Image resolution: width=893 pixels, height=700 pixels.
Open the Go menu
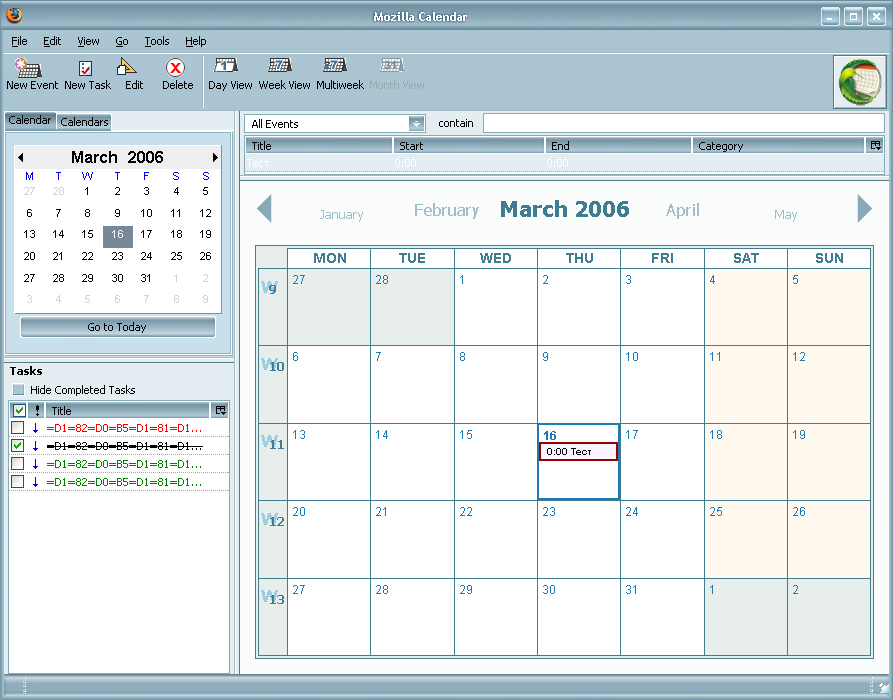point(122,41)
